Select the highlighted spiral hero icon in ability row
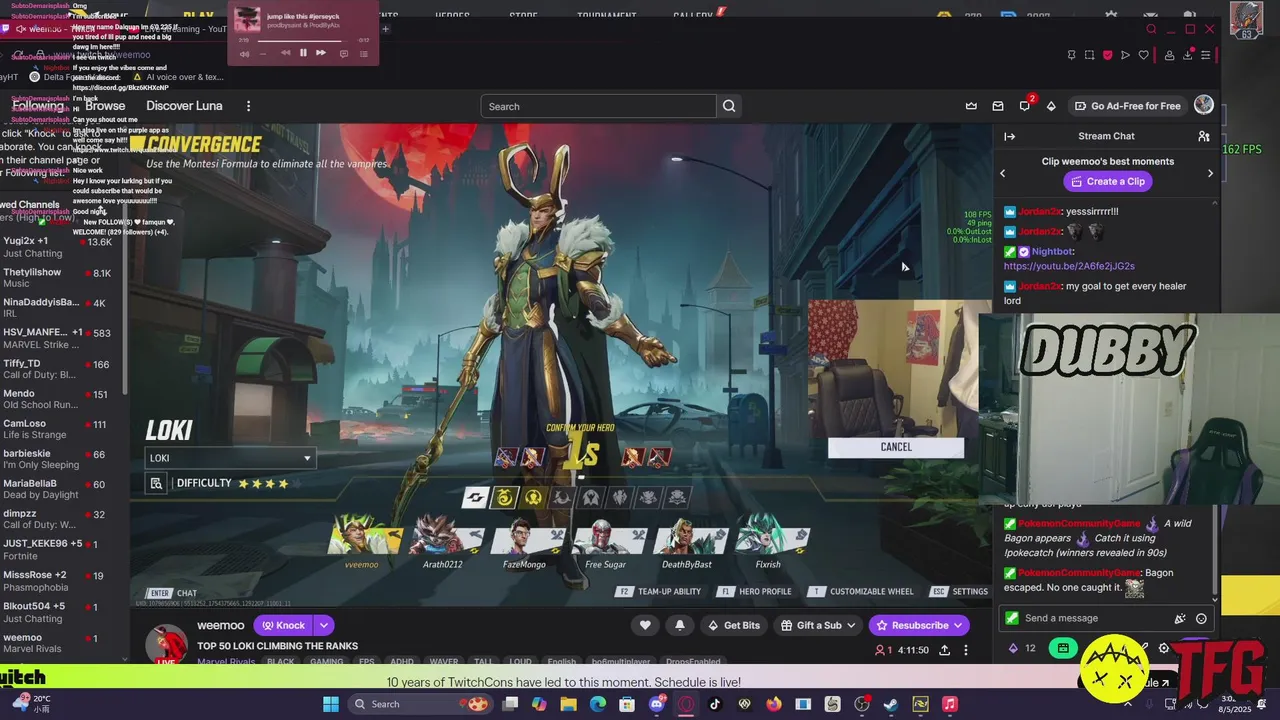The image size is (1280, 720). click(505, 497)
